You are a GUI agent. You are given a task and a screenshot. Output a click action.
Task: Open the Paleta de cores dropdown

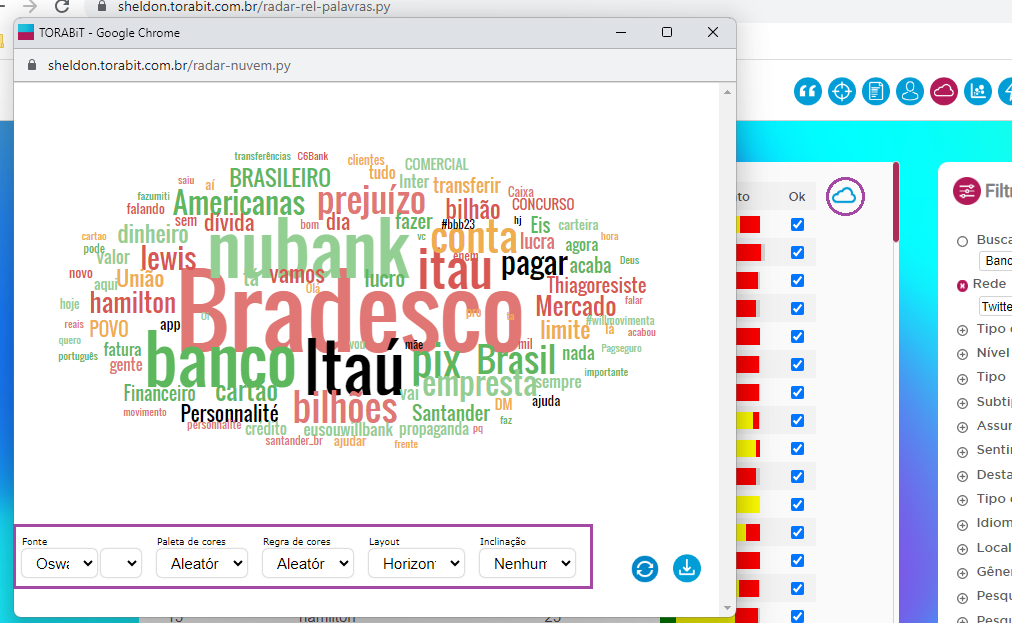[x=202, y=564]
